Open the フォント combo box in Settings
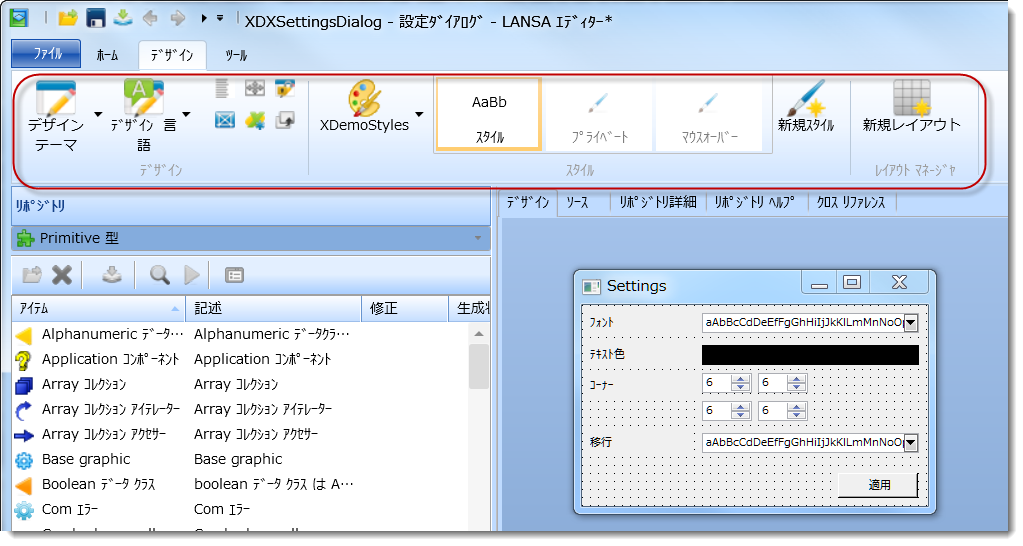 pos(911,323)
